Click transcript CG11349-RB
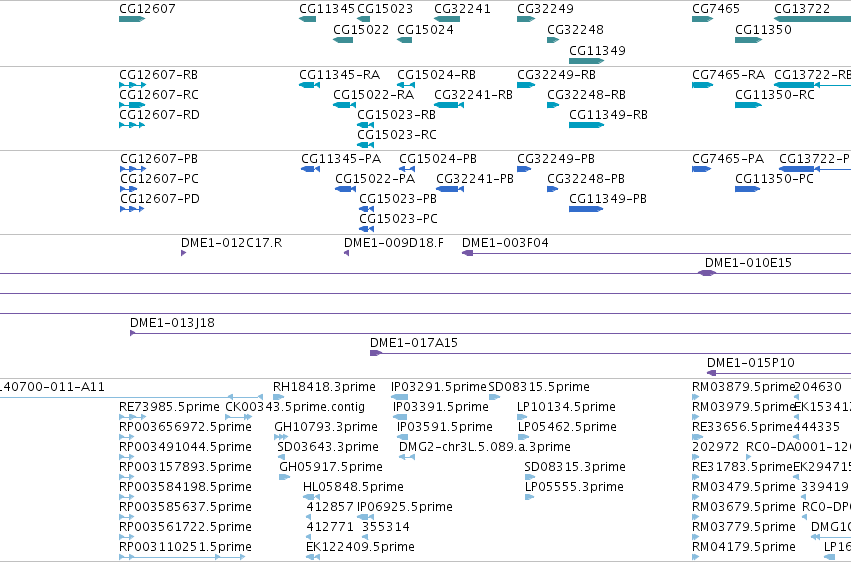 point(587,125)
